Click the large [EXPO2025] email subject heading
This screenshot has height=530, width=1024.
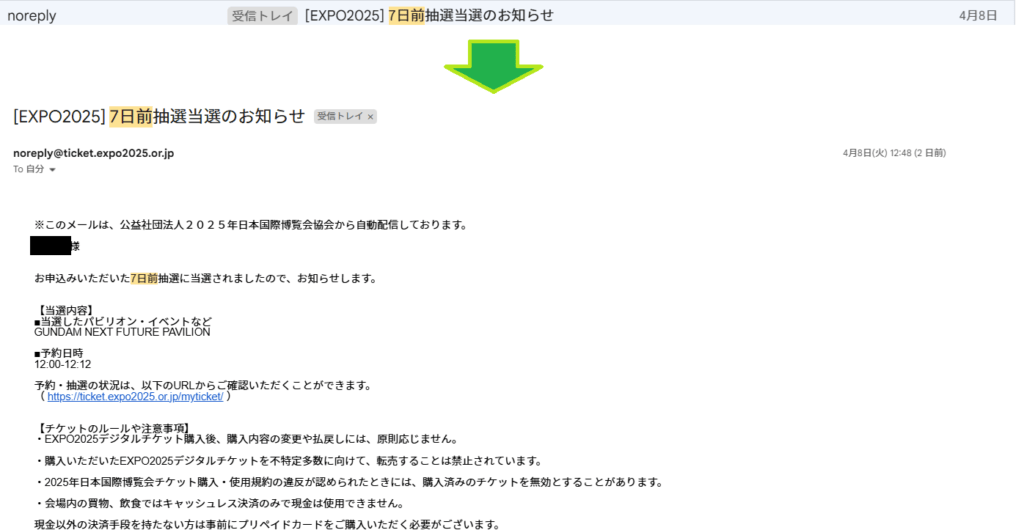pos(158,116)
